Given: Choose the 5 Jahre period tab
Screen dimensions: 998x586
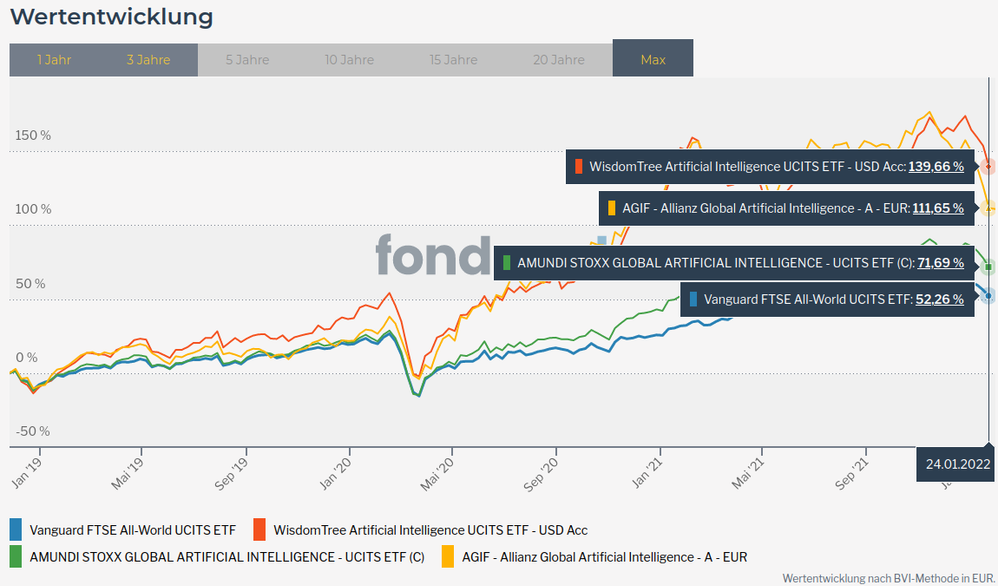Looking at the screenshot, I should [247, 60].
